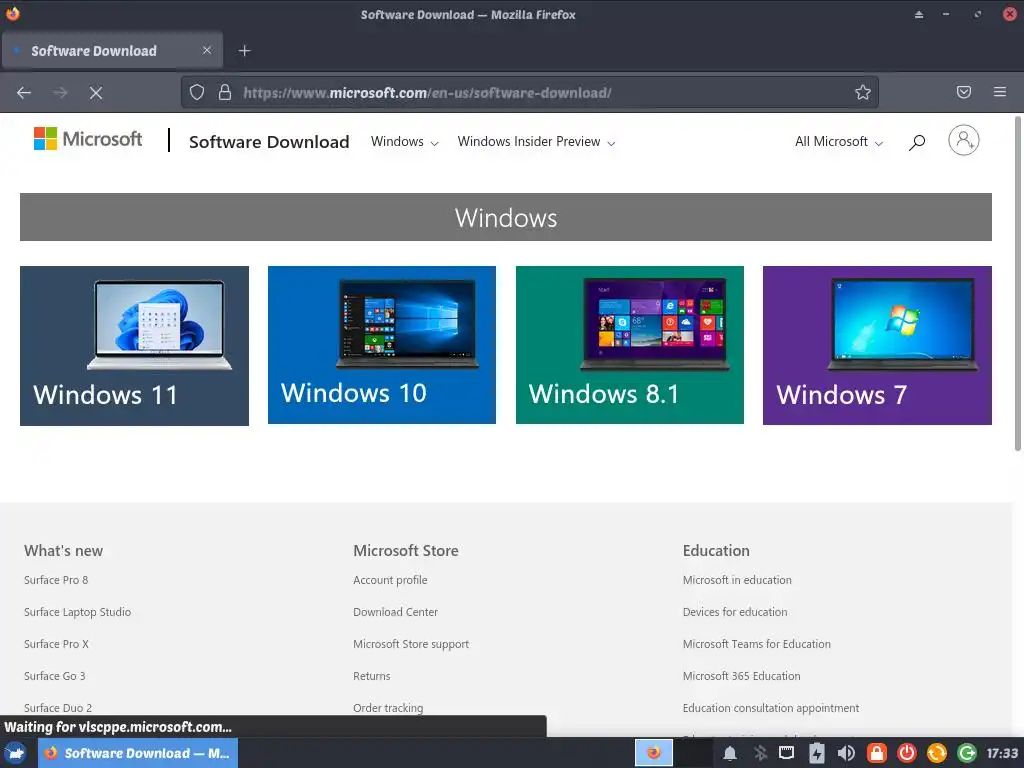1024x768 pixels.
Task: Click the Microsoft Store footer heading
Action: (406, 551)
